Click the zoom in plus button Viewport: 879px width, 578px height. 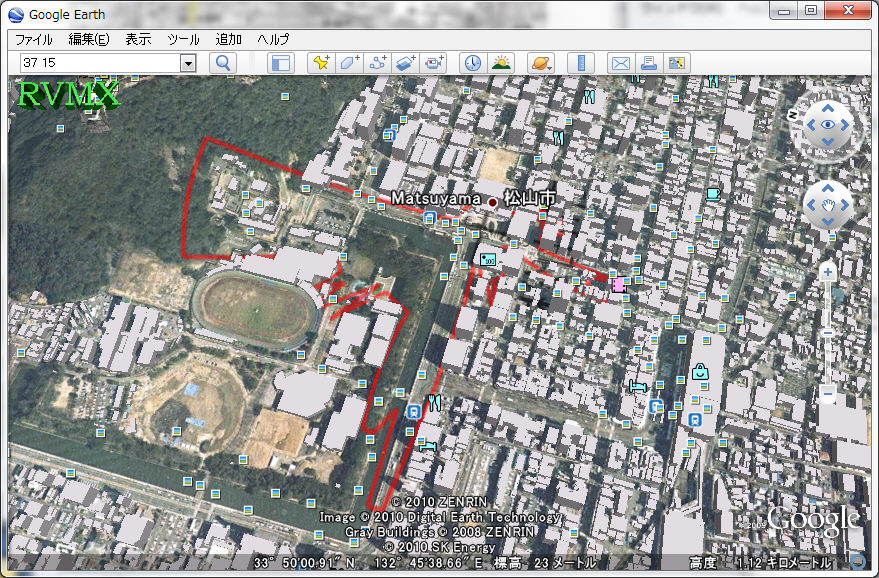(x=828, y=271)
